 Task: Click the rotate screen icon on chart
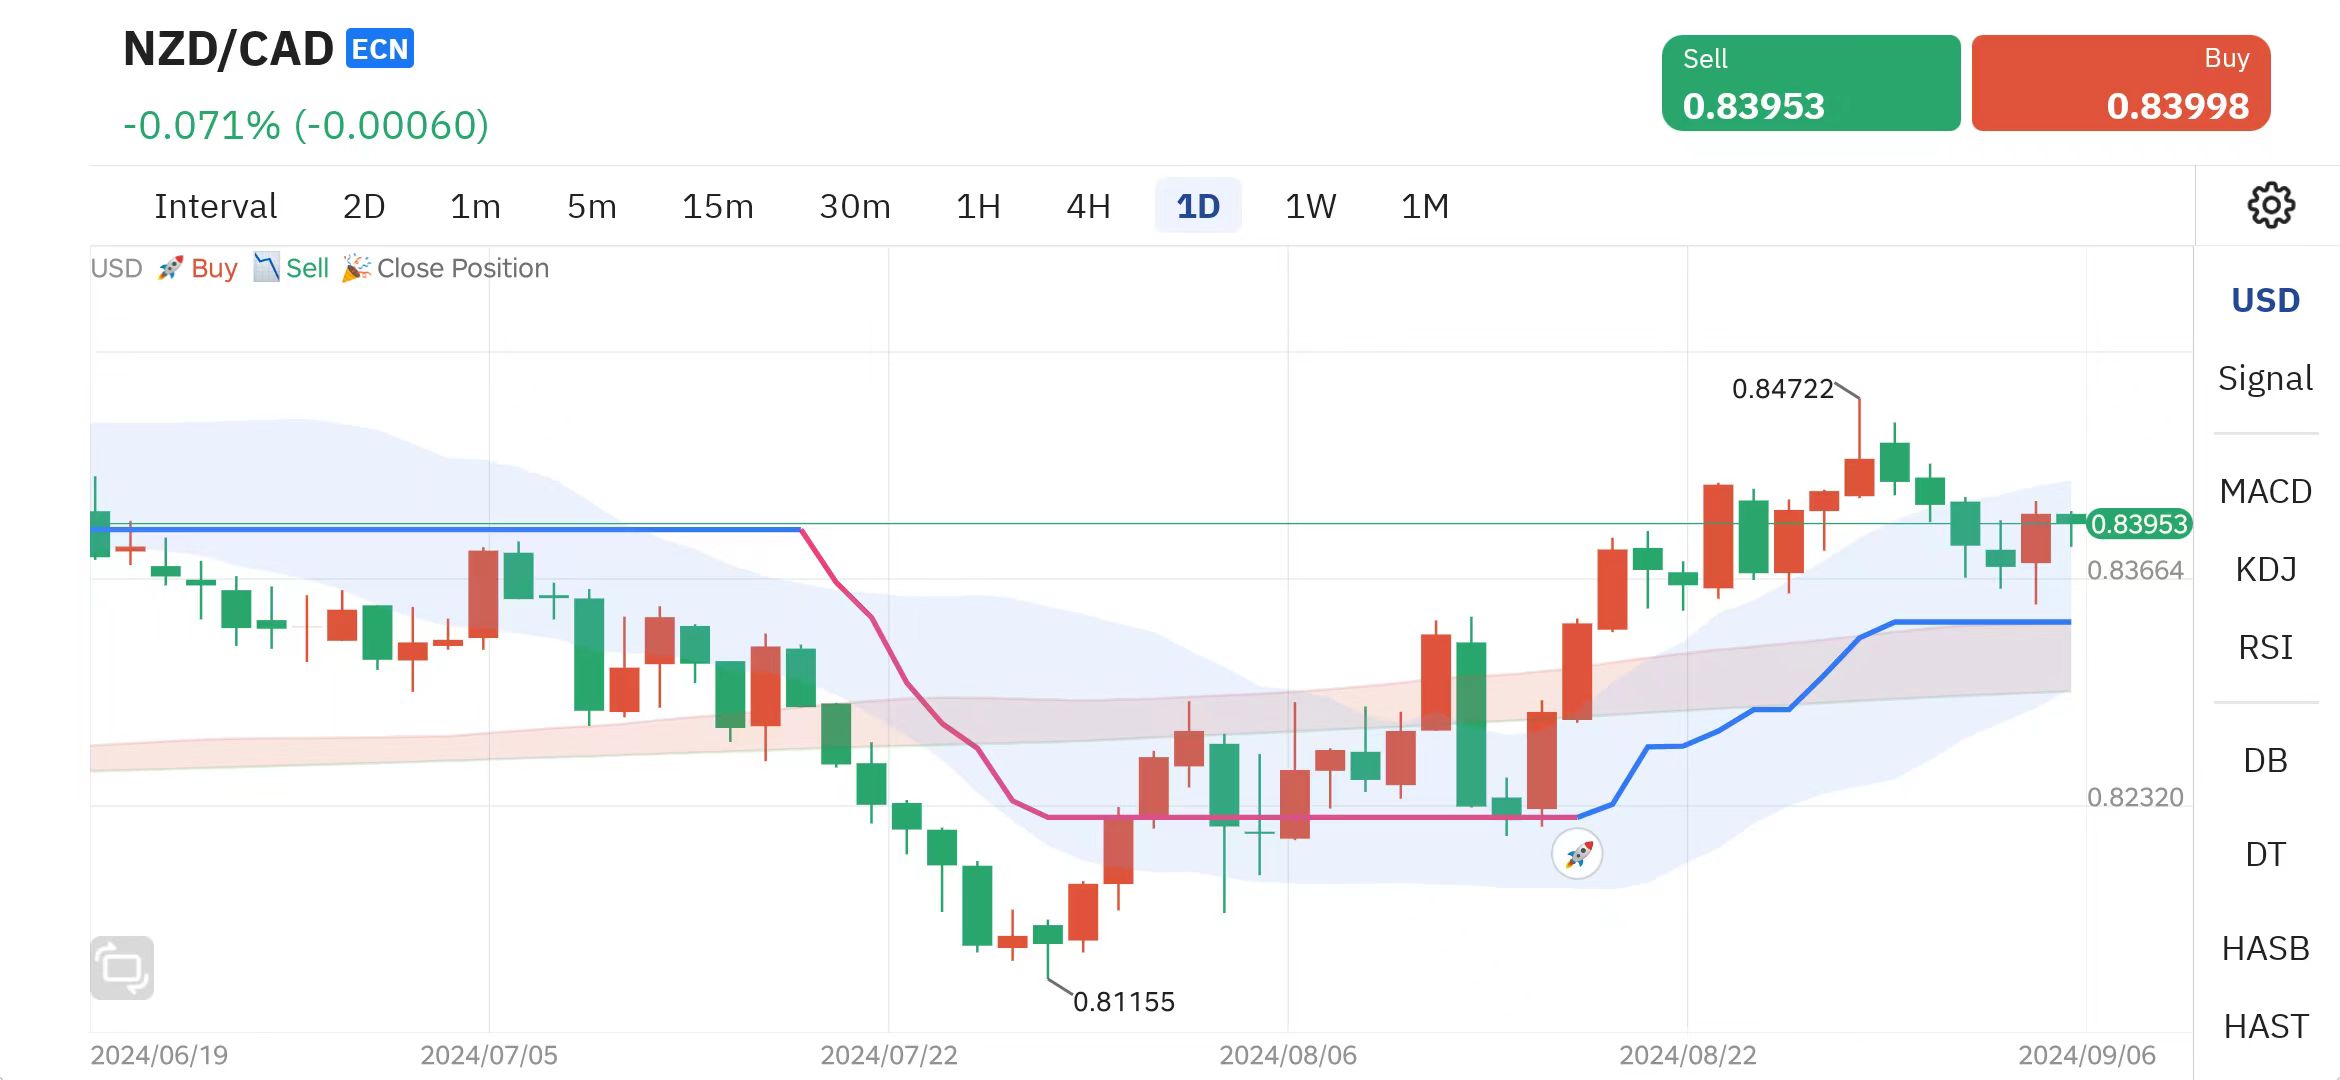click(122, 967)
